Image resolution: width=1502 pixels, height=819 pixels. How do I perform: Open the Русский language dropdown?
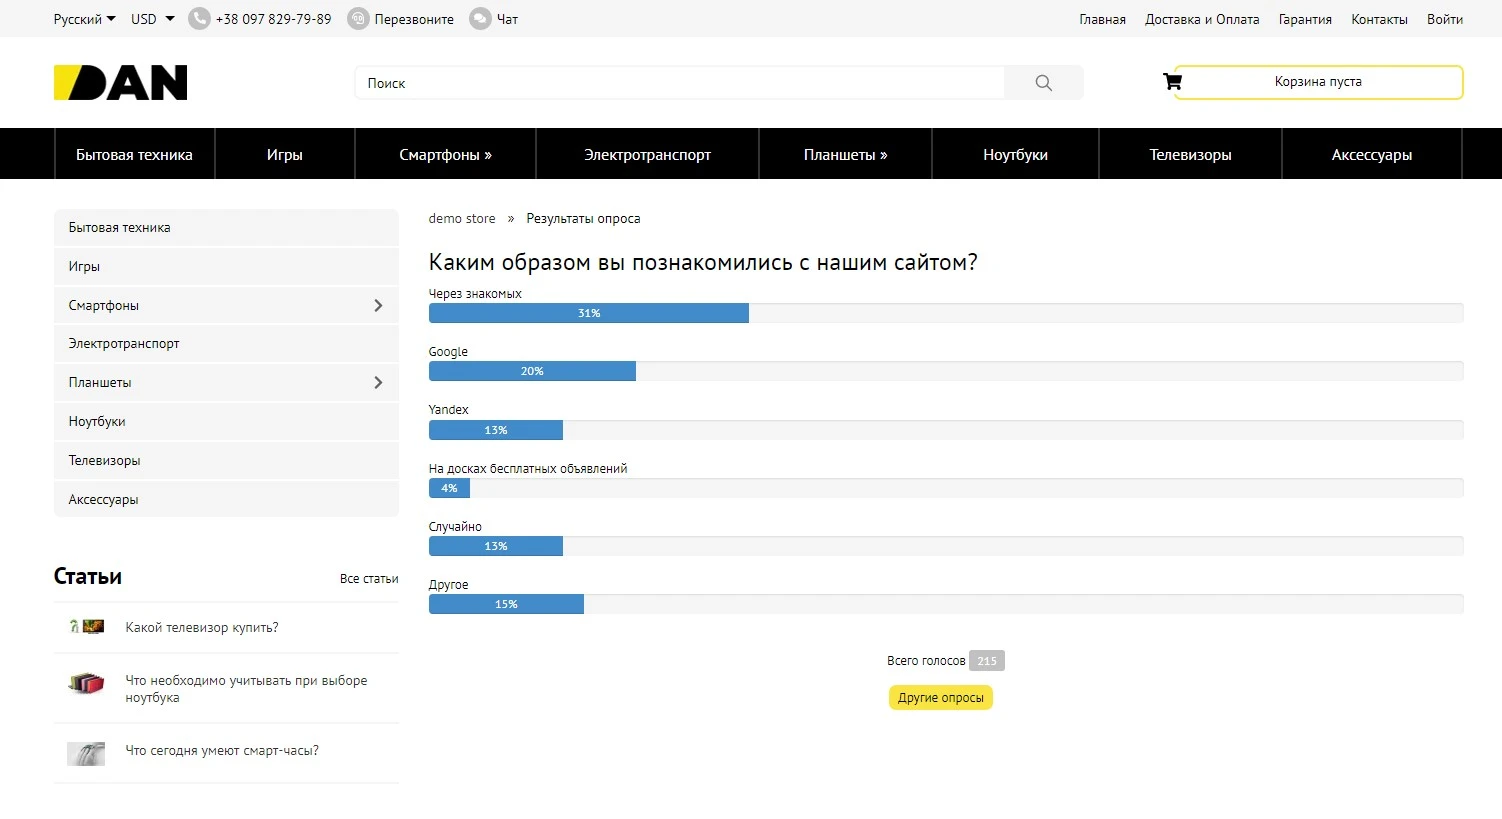coord(84,19)
